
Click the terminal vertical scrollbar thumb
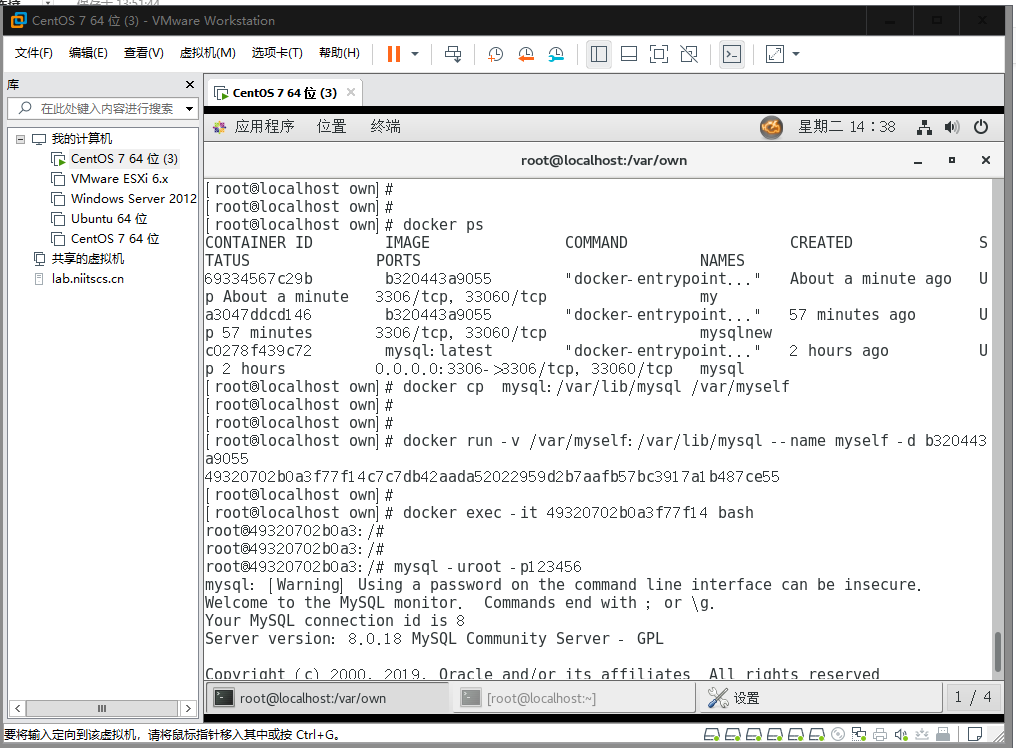pos(999,652)
